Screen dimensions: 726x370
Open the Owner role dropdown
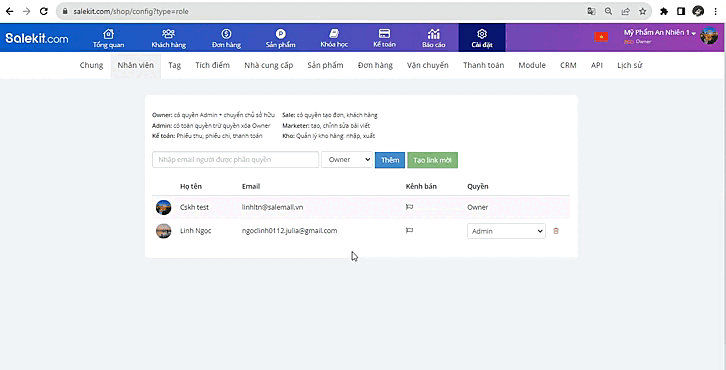click(x=347, y=159)
